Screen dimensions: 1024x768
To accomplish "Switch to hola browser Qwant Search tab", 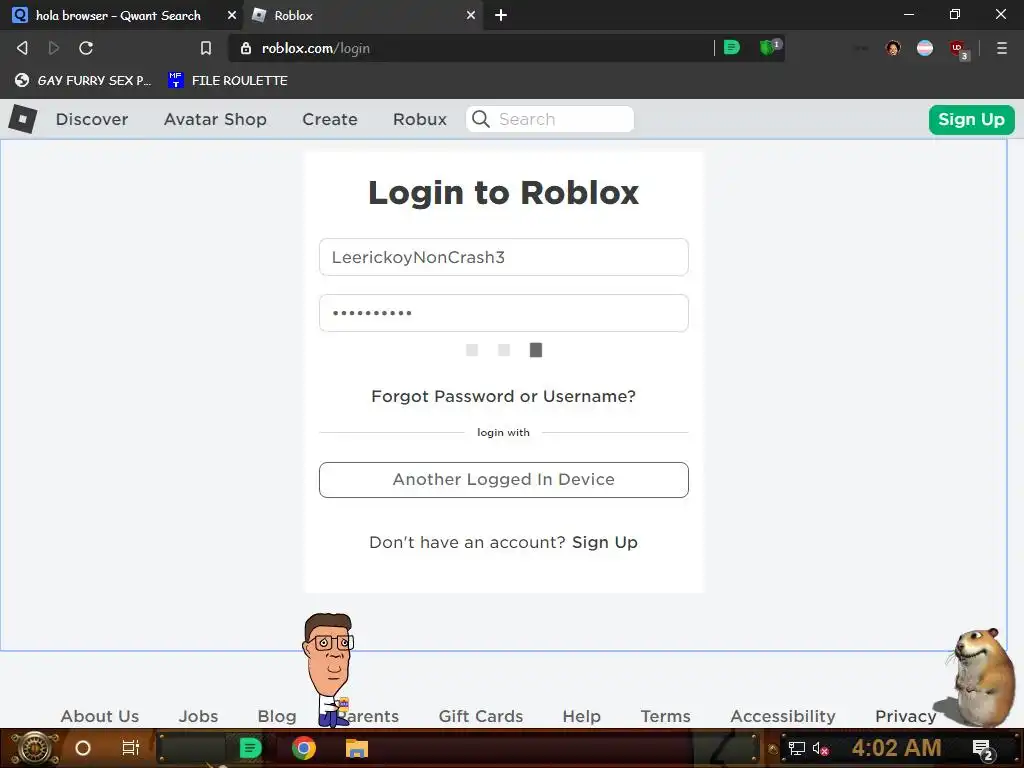I will pyautogui.click(x=118, y=15).
